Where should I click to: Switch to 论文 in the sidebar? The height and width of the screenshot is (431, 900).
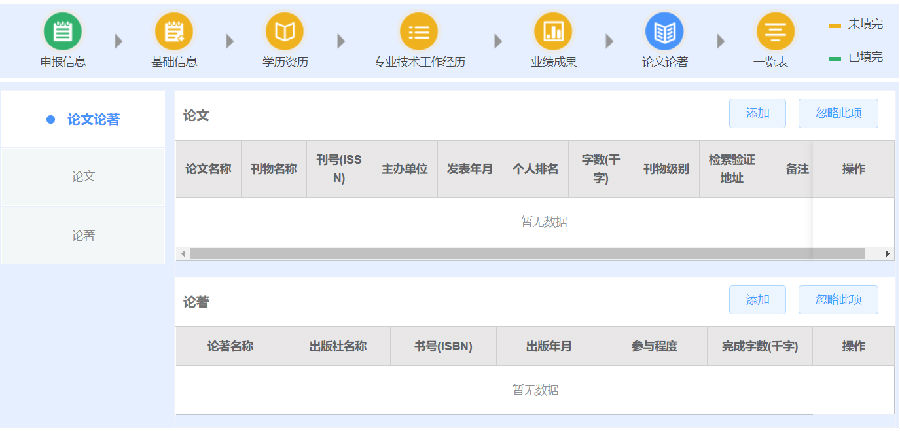point(83,177)
